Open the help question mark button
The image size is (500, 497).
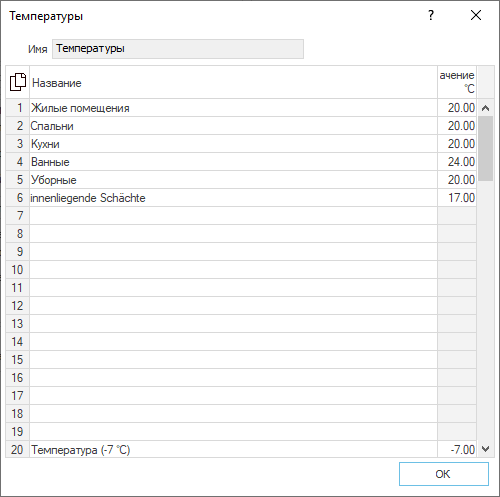coord(431,15)
